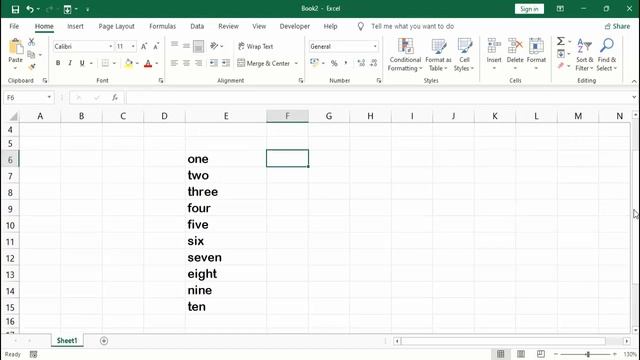Click the Insert Function fx icon
This screenshot has width=640, height=360.
pyautogui.click(x=115, y=98)
